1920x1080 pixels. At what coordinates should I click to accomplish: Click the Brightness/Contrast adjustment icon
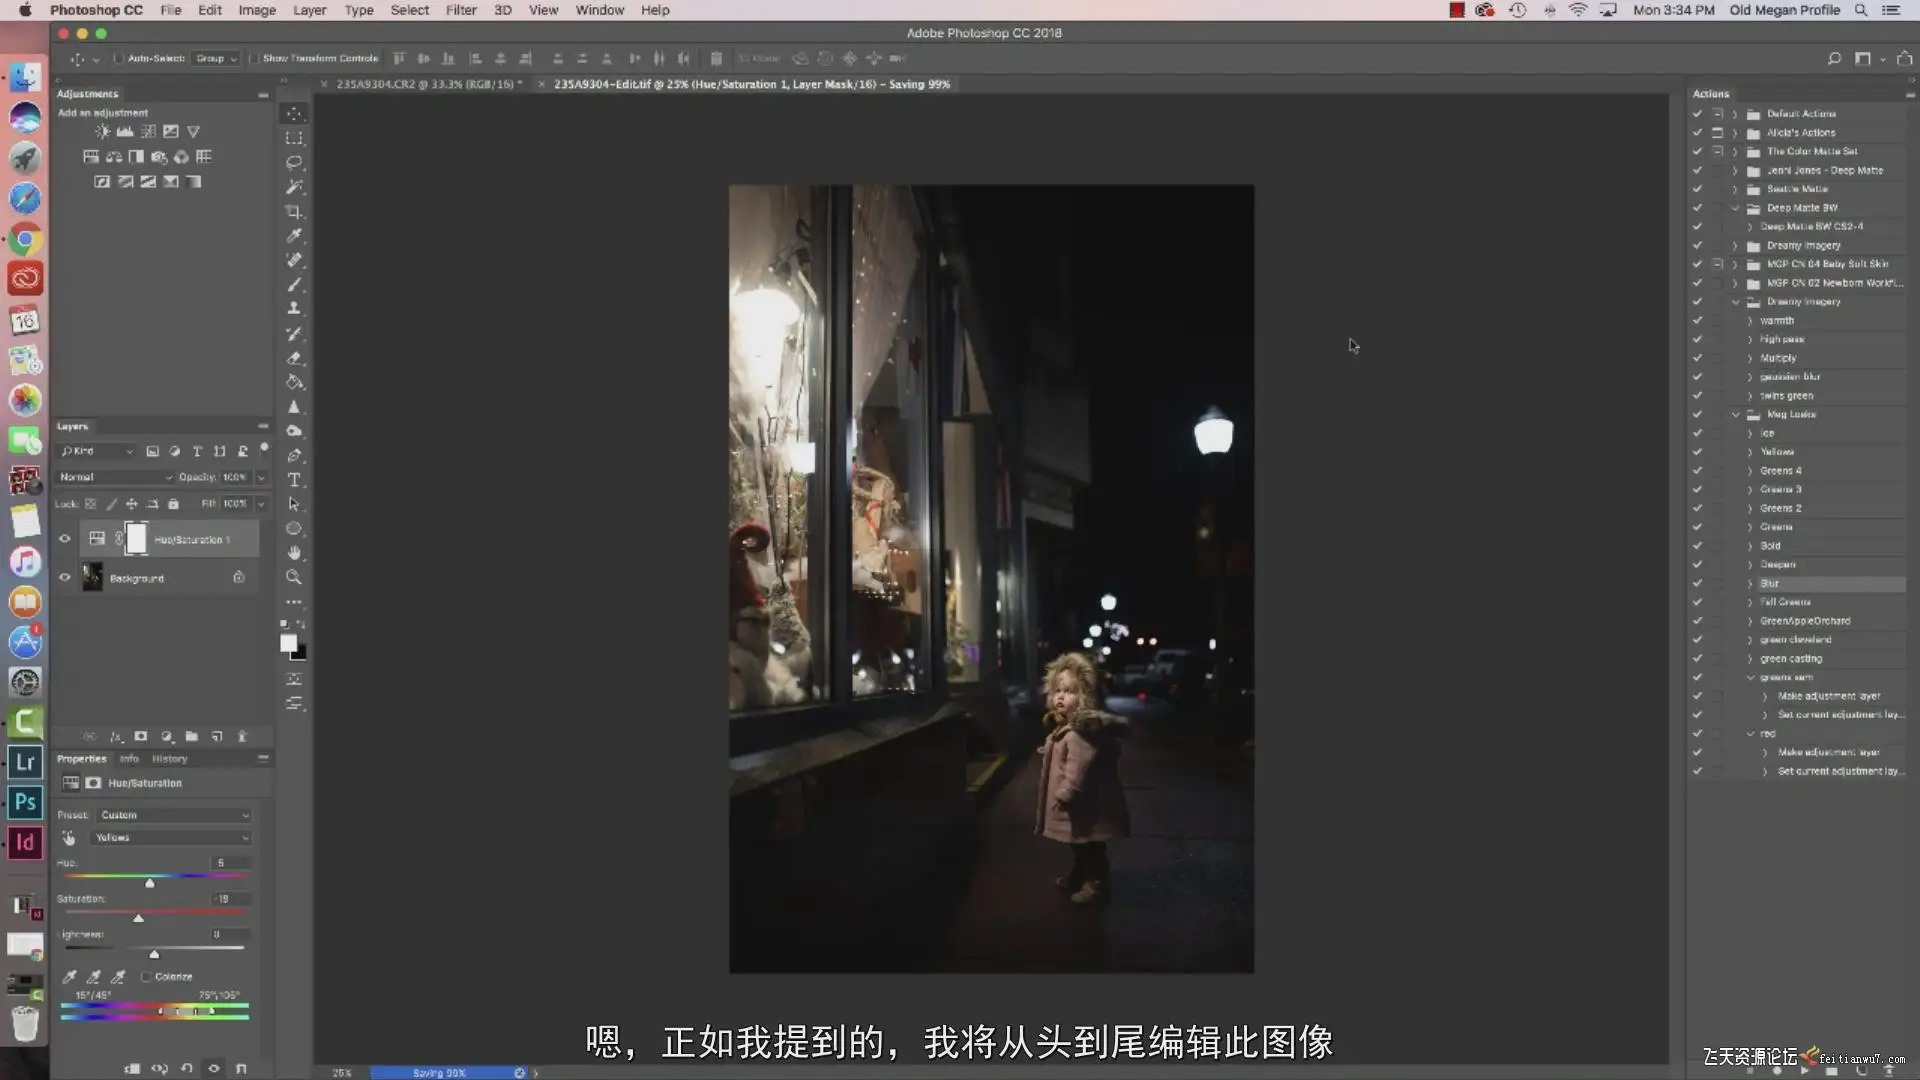click(102, 131)
